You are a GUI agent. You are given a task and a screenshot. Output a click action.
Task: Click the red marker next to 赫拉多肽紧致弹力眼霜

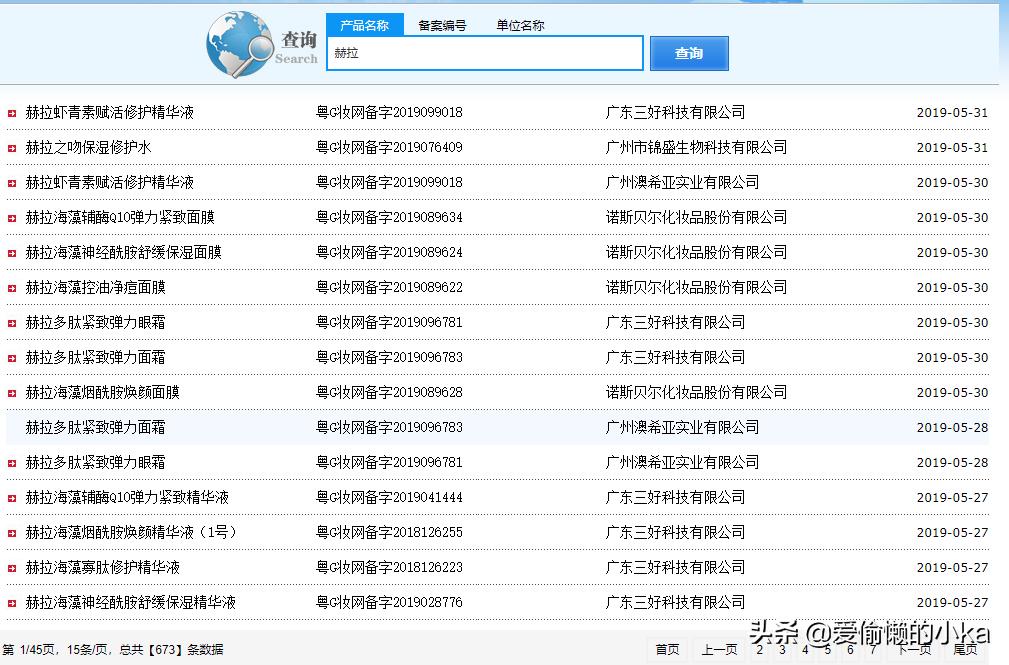[x=14, y=322]
